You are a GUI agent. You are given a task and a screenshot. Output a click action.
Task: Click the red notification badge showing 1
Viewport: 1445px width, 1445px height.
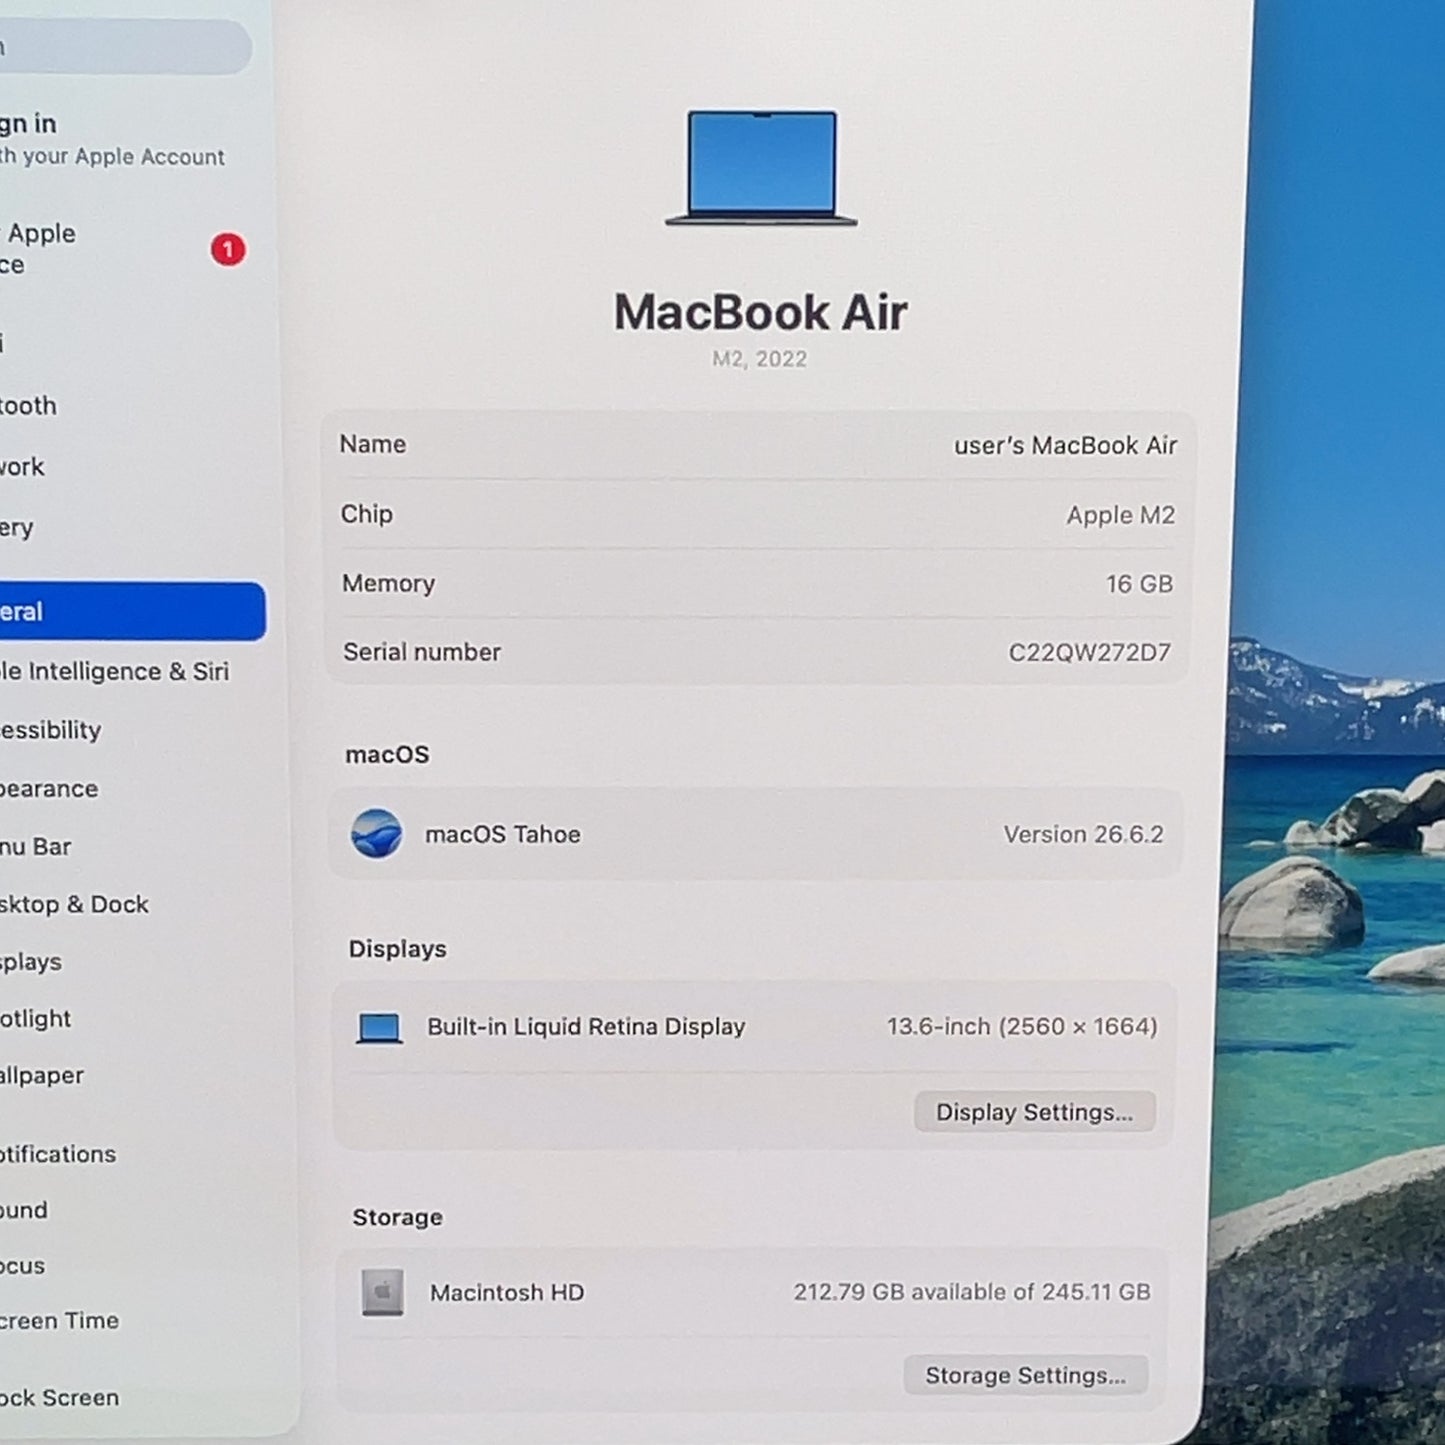point(228,249)
